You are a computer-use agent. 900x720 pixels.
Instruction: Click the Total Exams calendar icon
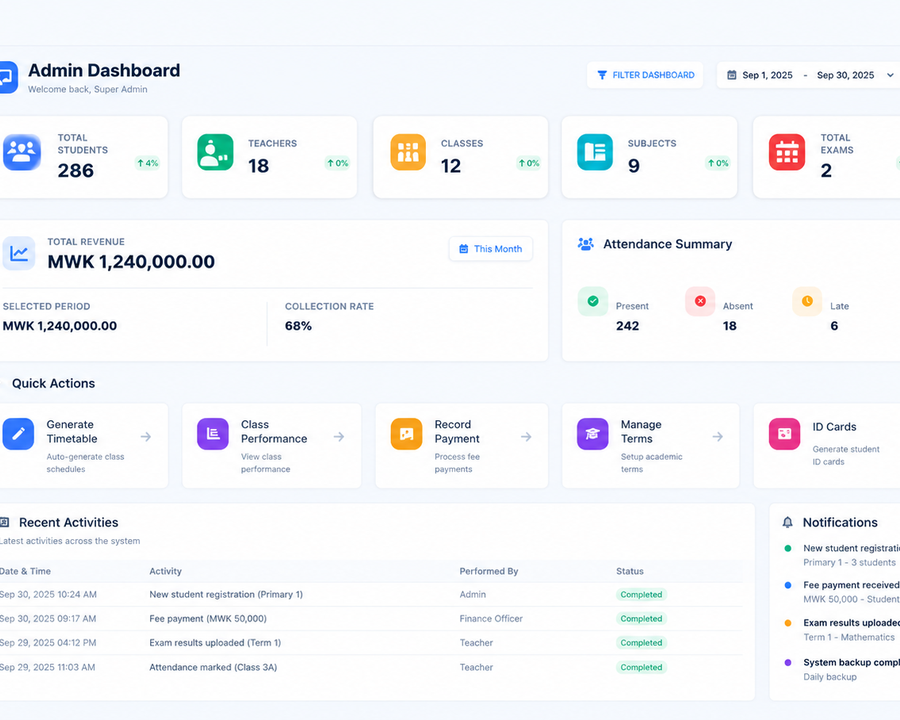787,152
